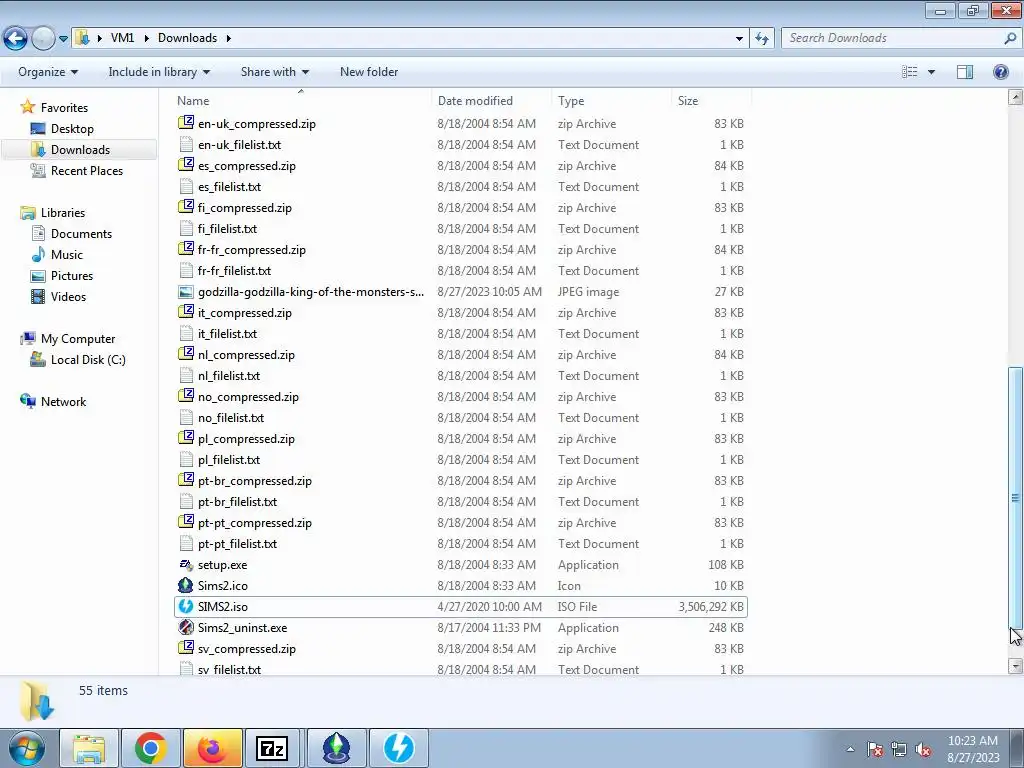Open Include in library menu

[x=159, y=72]
